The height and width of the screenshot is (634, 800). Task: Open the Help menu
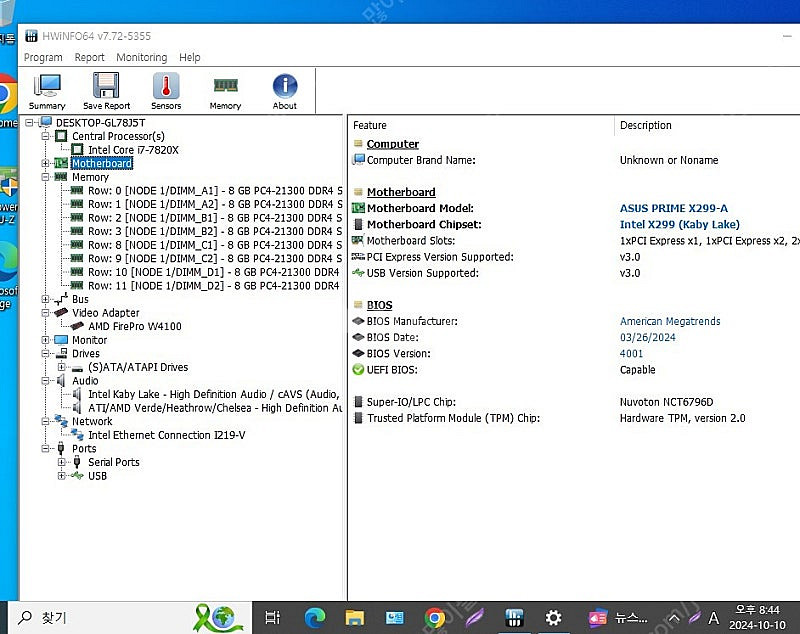click(x=190, y=57)
